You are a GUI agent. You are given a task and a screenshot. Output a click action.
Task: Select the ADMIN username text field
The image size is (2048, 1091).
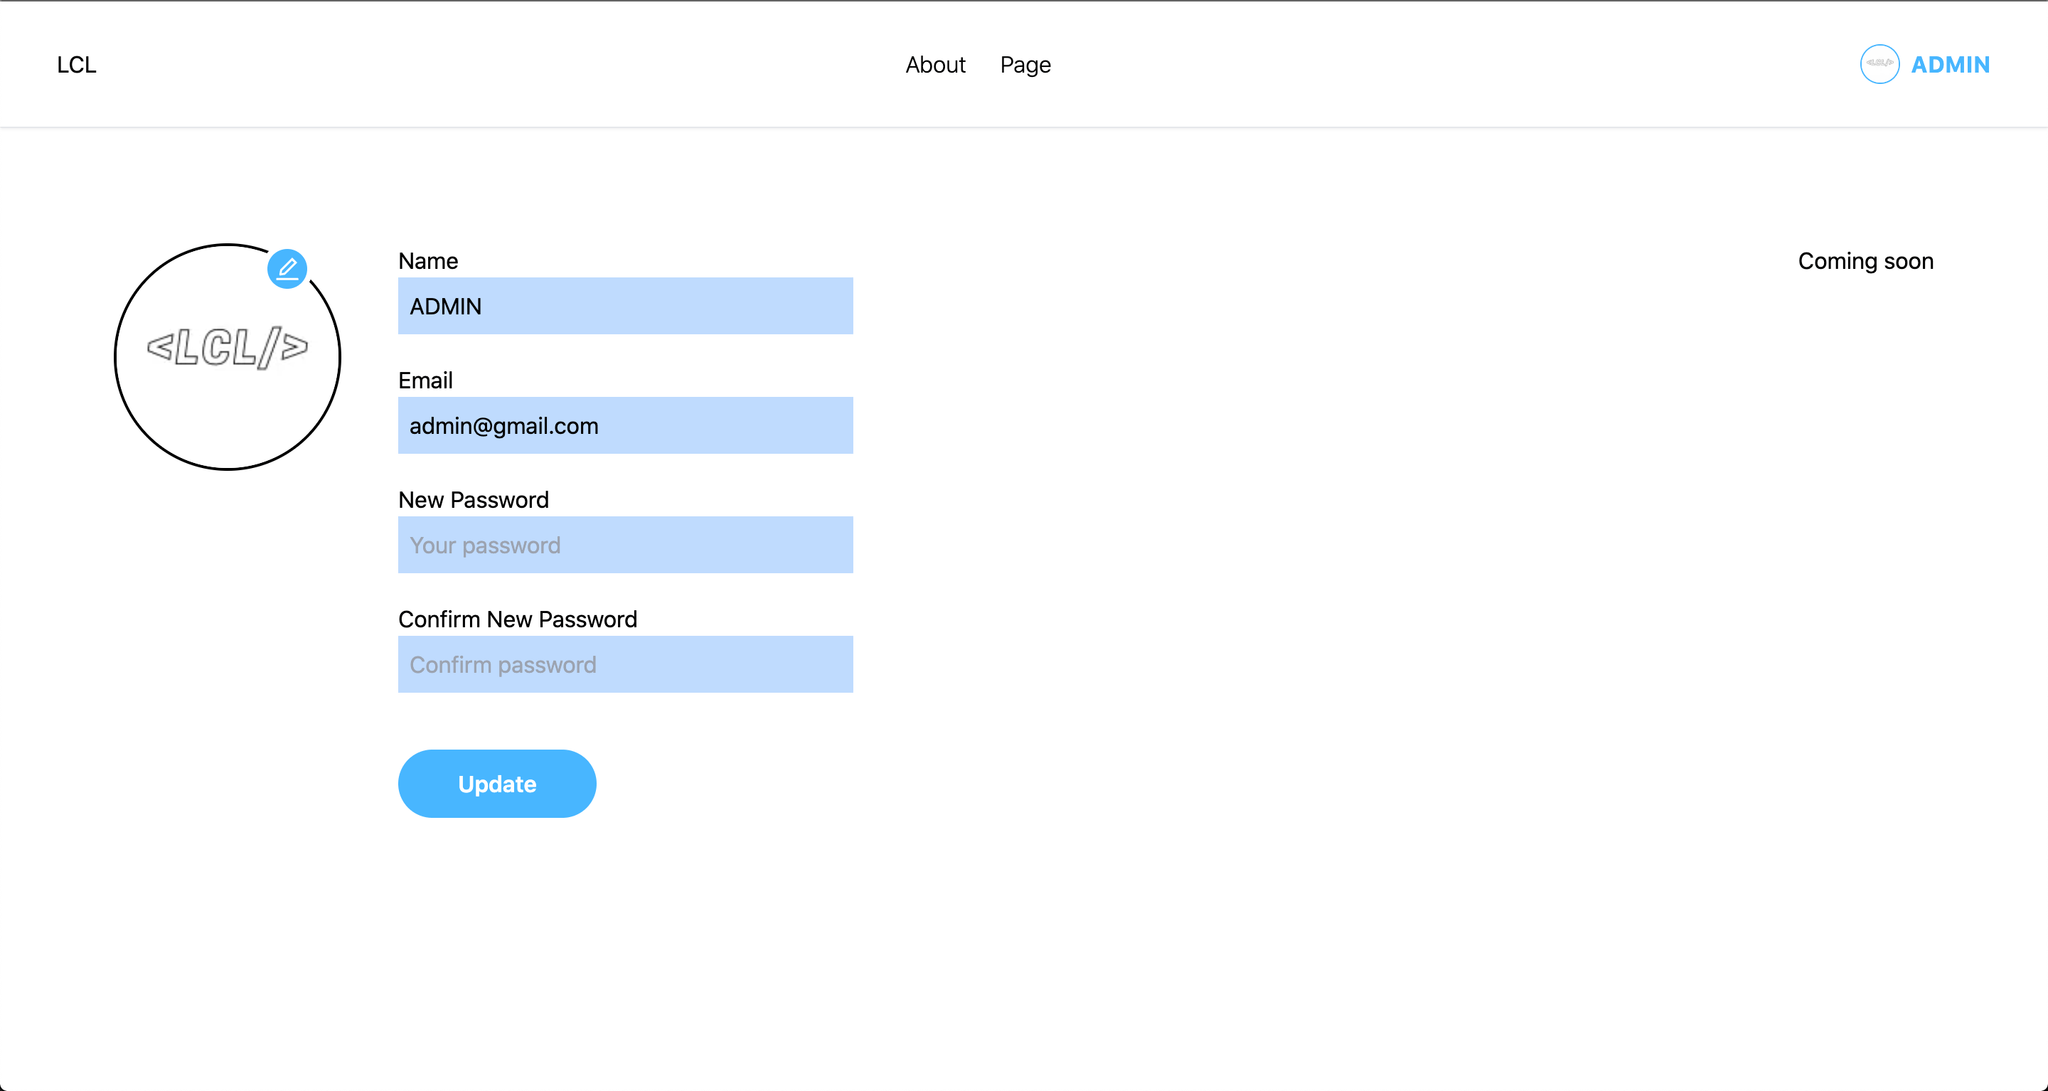click(626, 305)
